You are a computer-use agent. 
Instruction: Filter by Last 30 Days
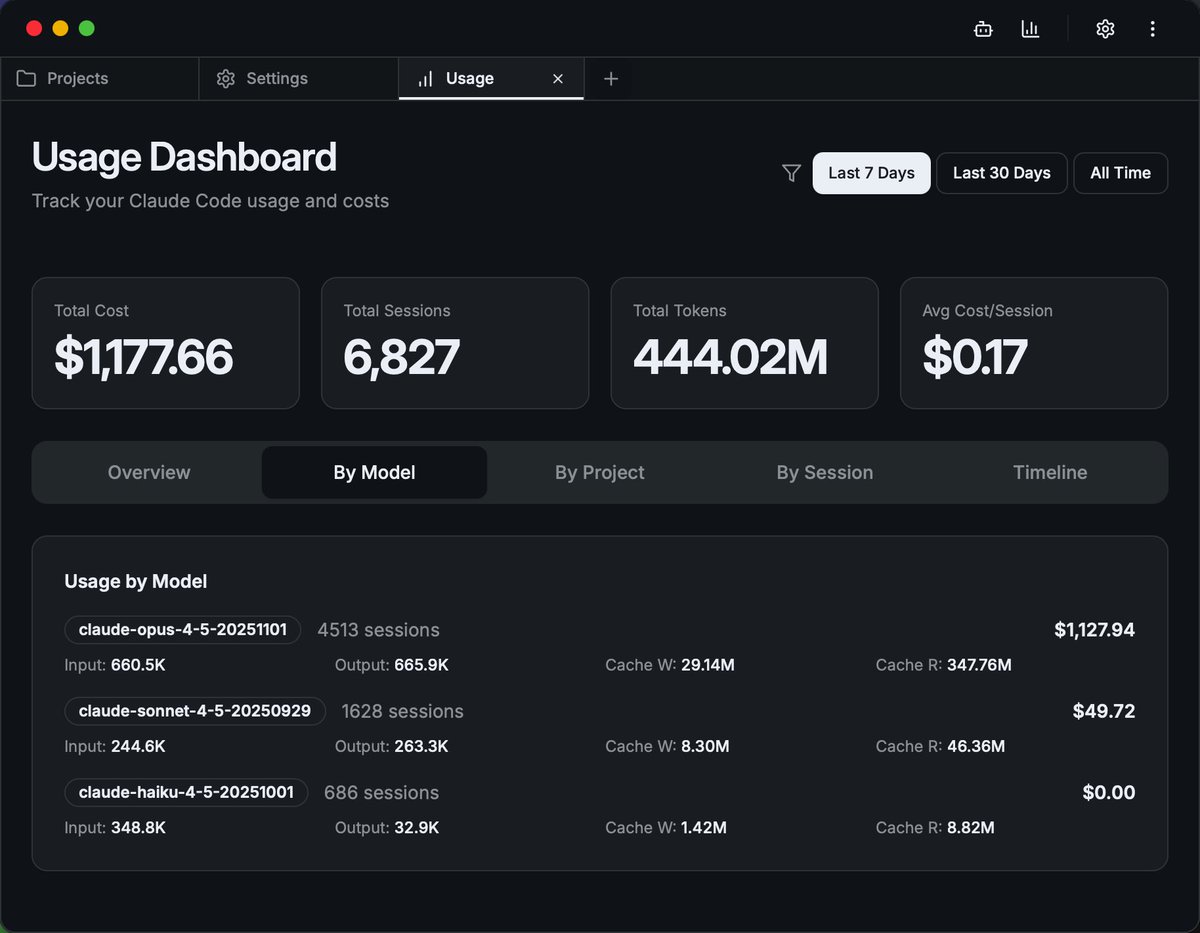coord(1001,173)
